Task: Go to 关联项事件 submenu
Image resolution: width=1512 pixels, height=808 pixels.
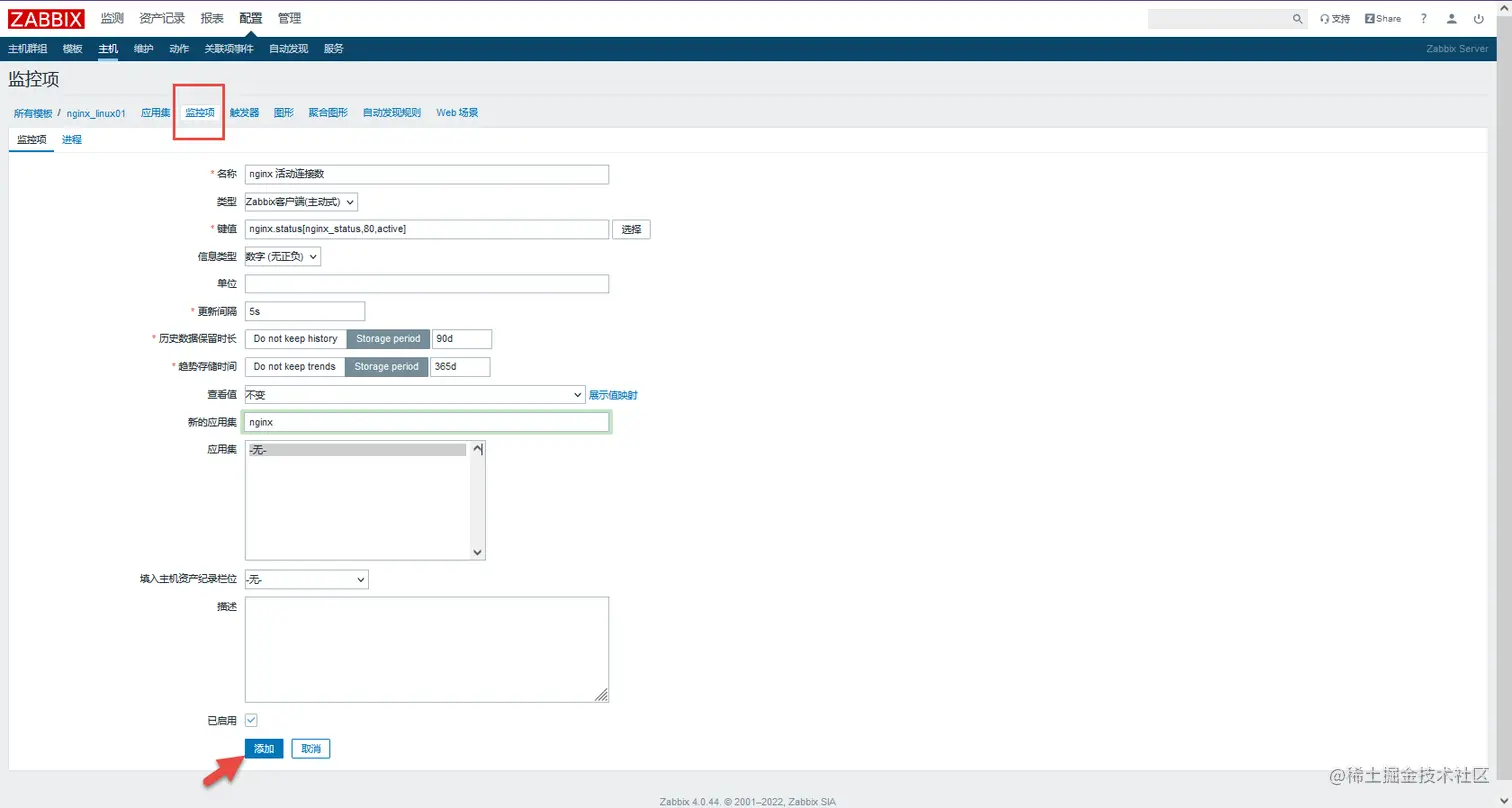Action: coord(229,49)
